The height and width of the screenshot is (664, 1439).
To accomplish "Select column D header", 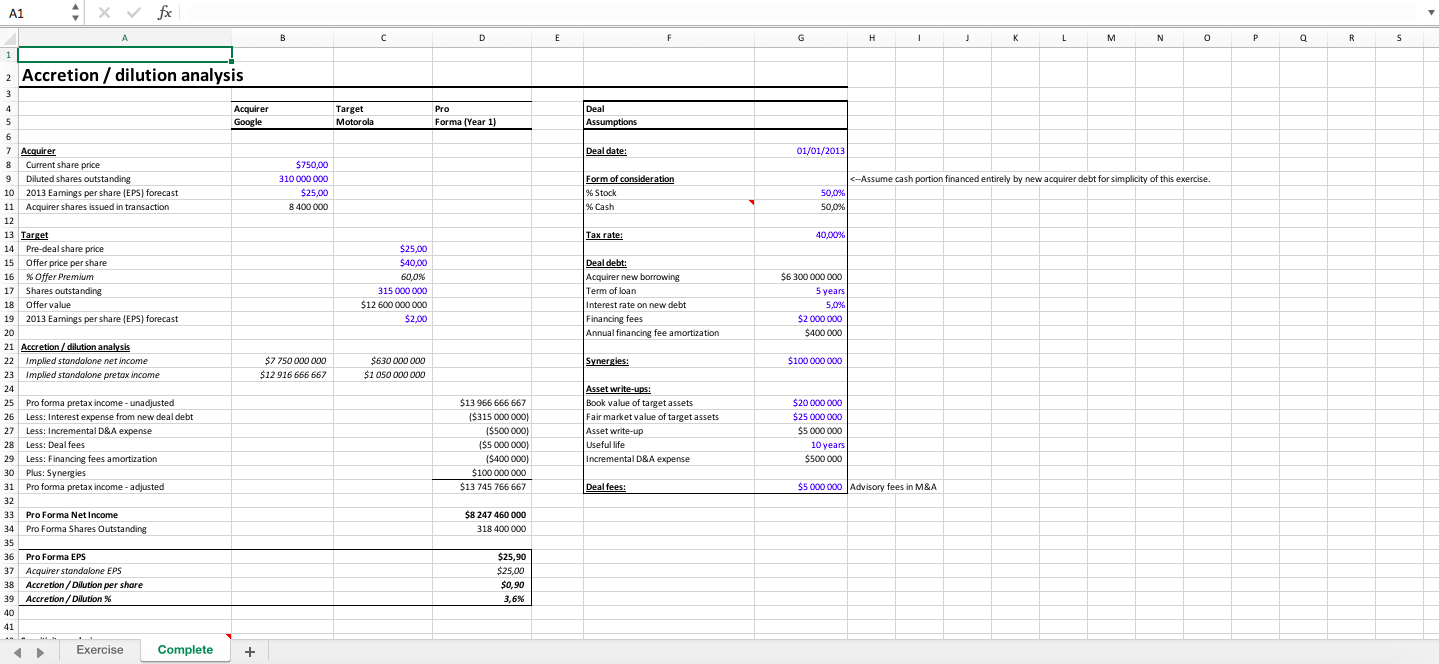I will [482, 38].
